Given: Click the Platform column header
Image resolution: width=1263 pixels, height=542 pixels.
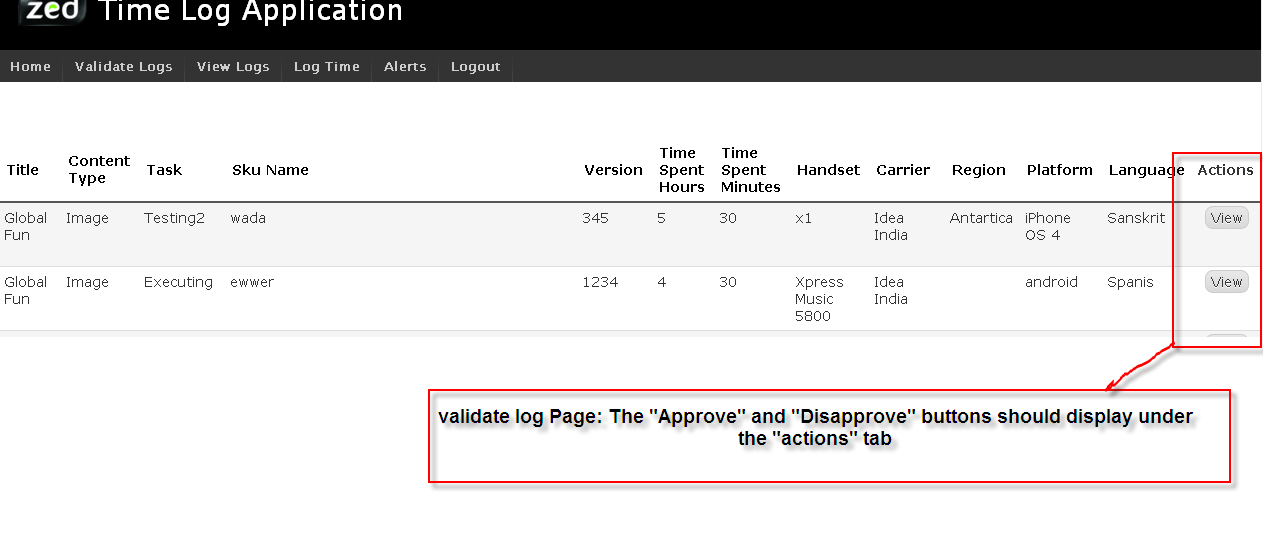Looking at the screenshot, I should (1059, 170).
